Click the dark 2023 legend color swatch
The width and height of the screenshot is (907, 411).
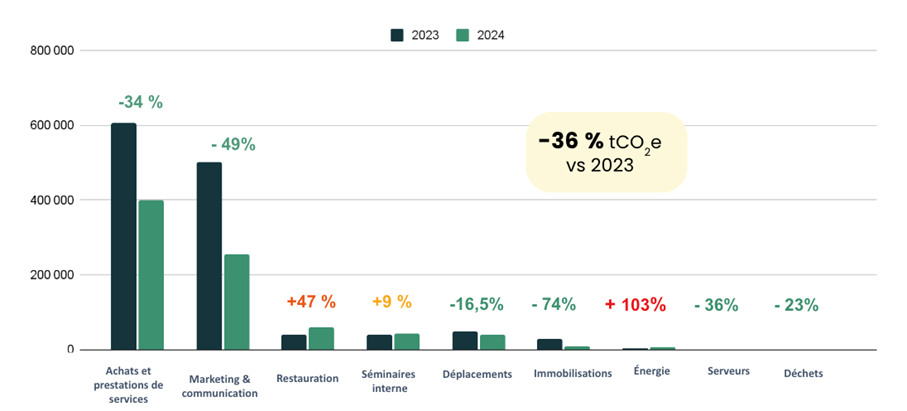click(x=397, y=35)
